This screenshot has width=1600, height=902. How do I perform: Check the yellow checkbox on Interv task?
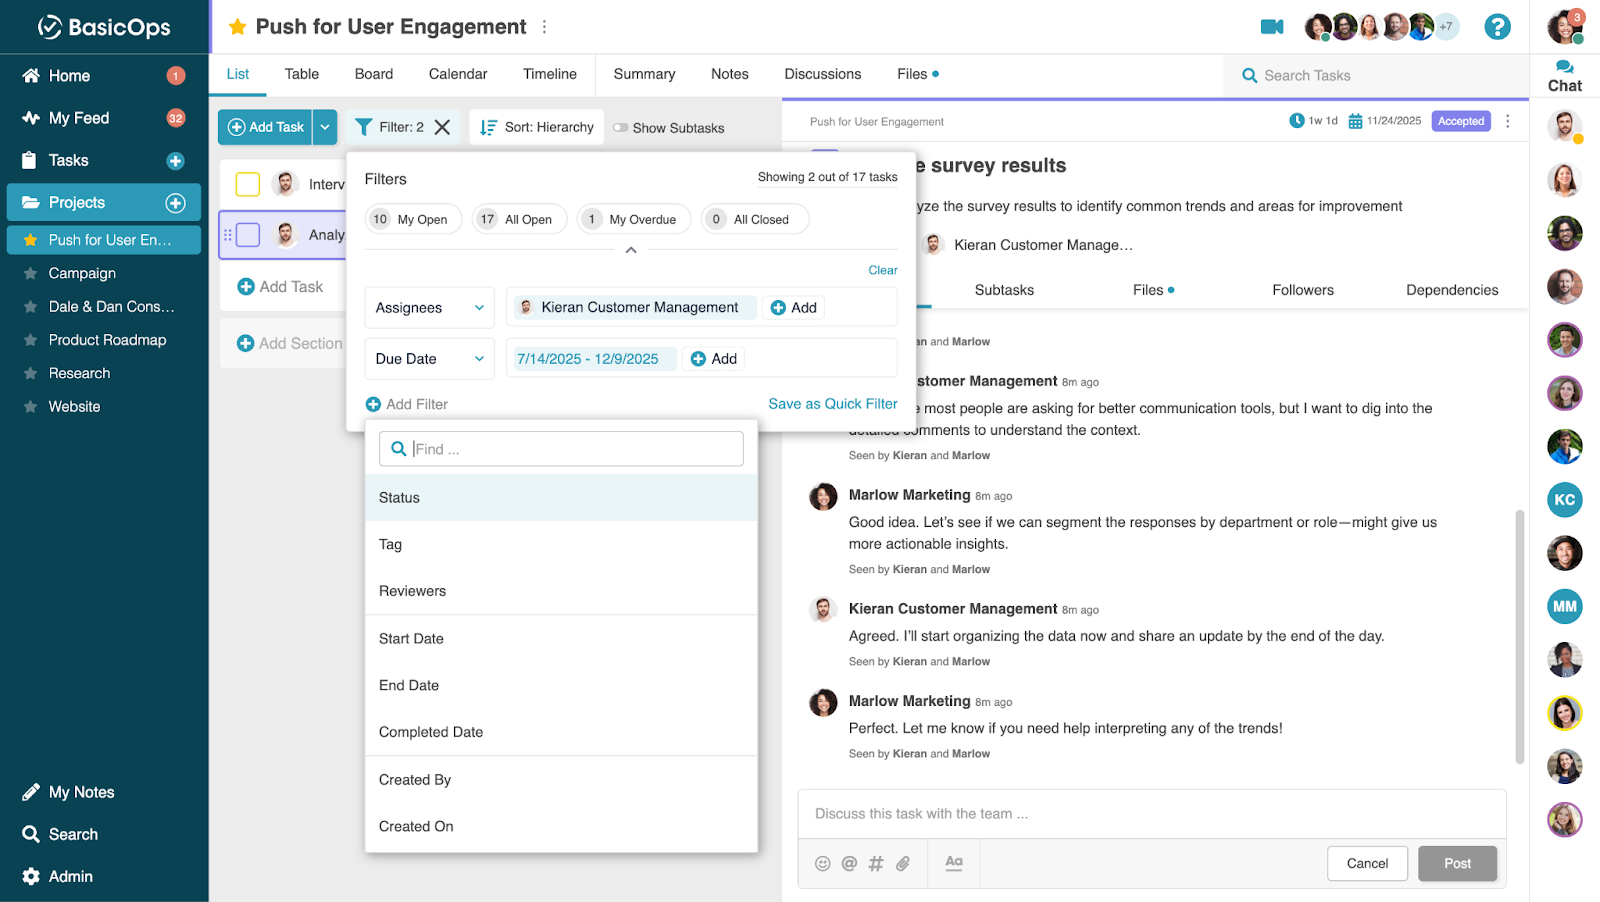tap(248, 184)
